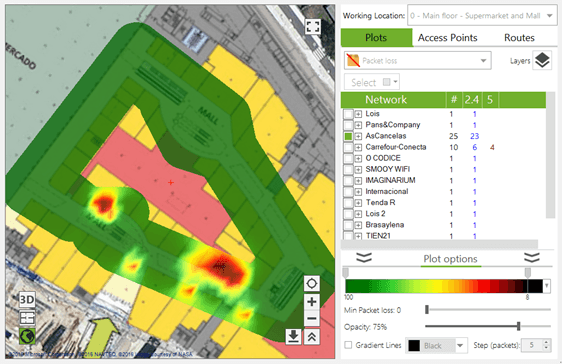Open the Packet loss plot type dropdown

[x=418, y=61]
